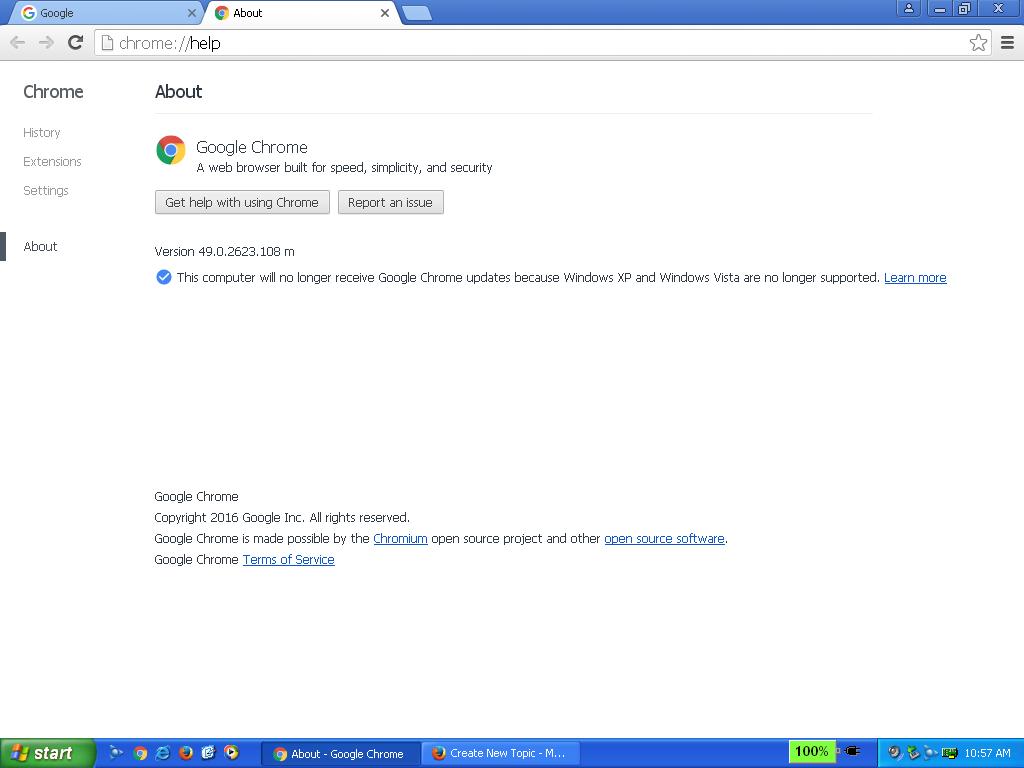Open the Terms of Service link
Screen dimensions: 1024x768
[x=289, y=560]
